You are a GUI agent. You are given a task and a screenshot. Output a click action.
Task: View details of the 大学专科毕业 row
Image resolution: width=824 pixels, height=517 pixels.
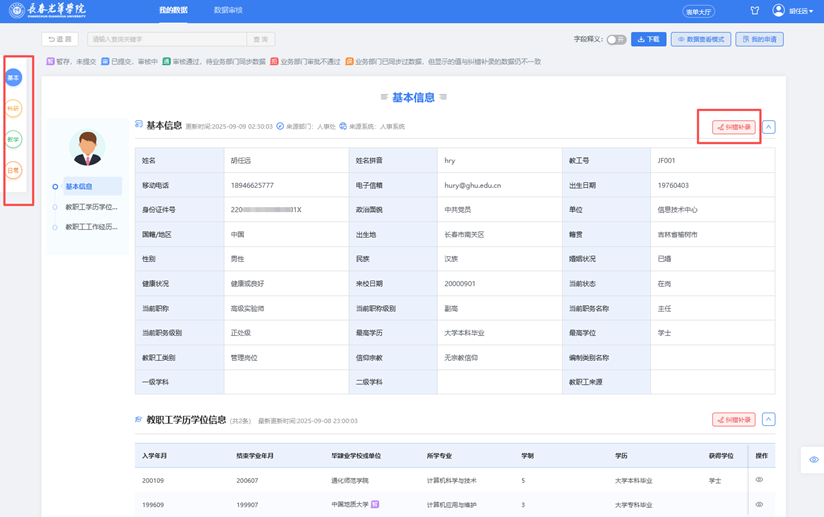click(759, 505)
